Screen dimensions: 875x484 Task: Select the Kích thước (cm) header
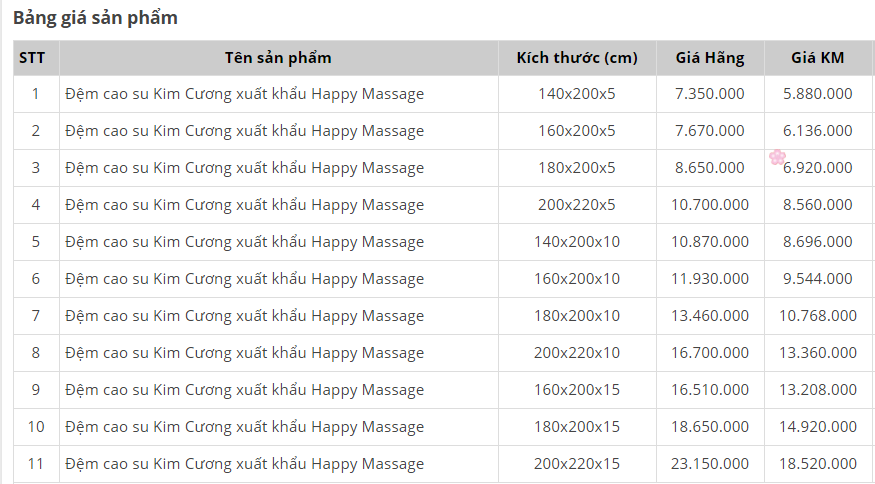[x=577, y=58]
